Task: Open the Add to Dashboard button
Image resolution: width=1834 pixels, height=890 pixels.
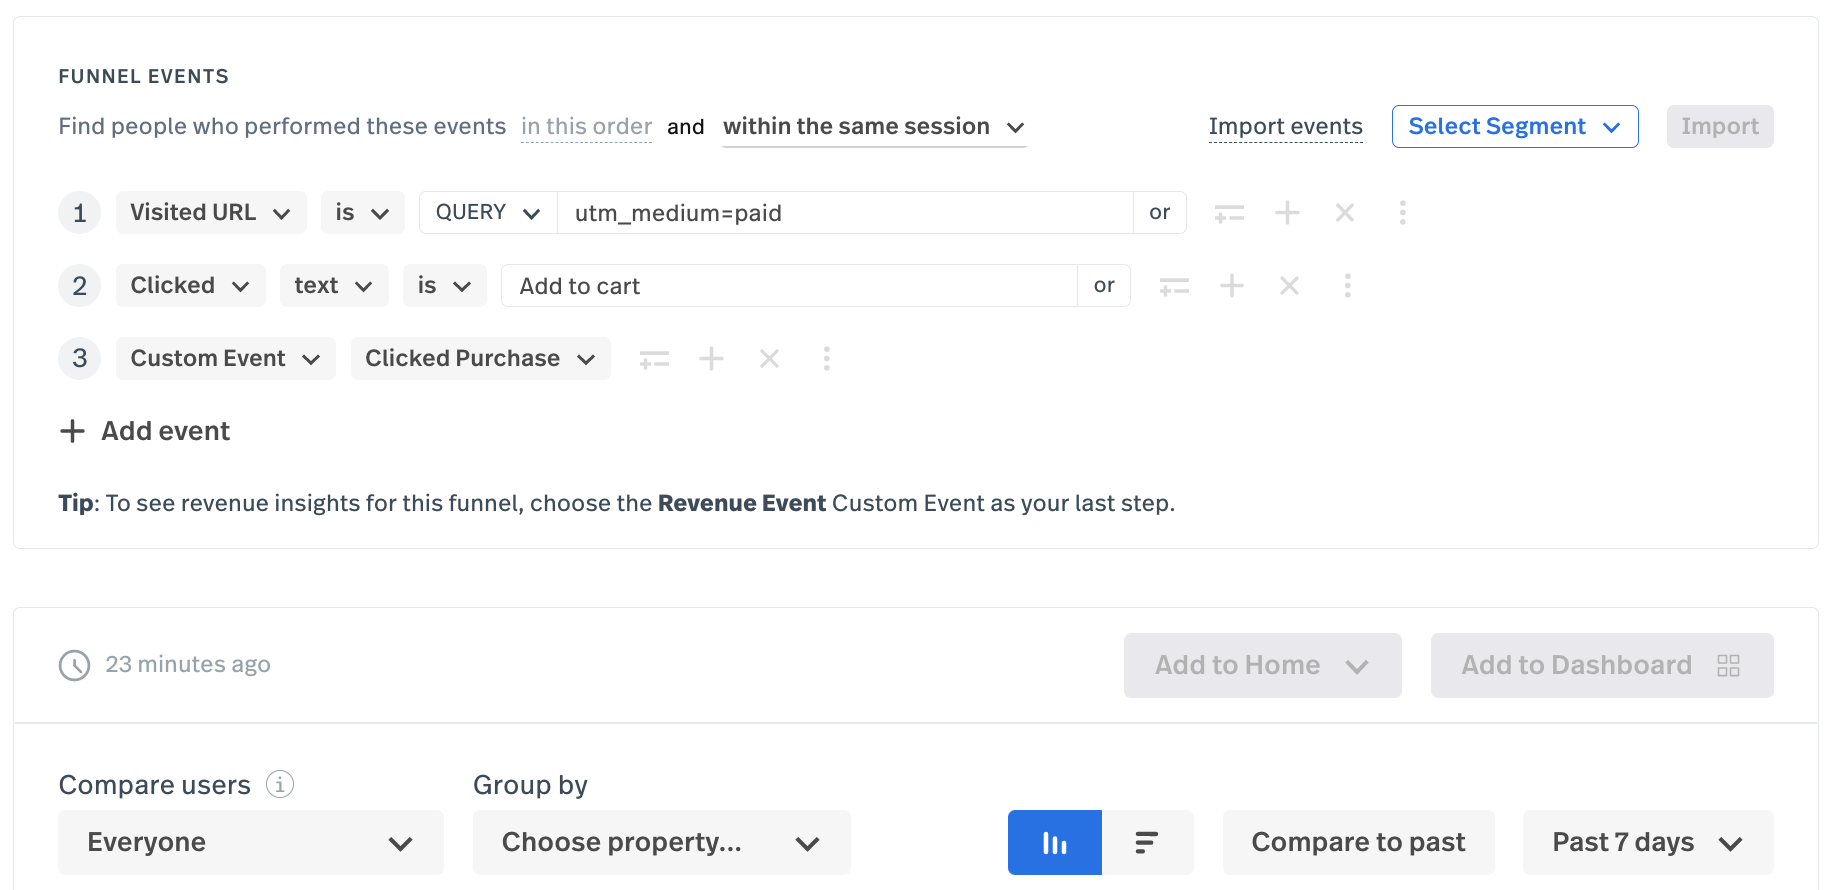Action: pos(1601,666)
